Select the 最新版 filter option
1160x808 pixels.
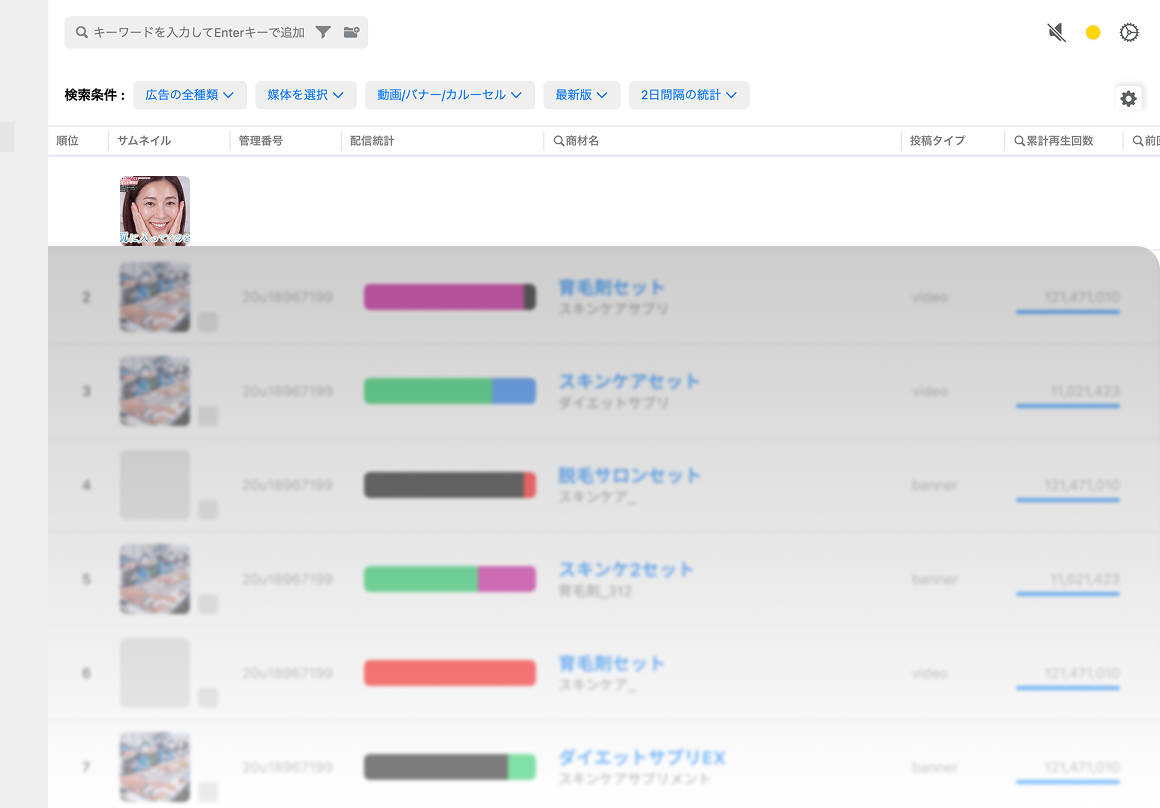click(581, 95)
